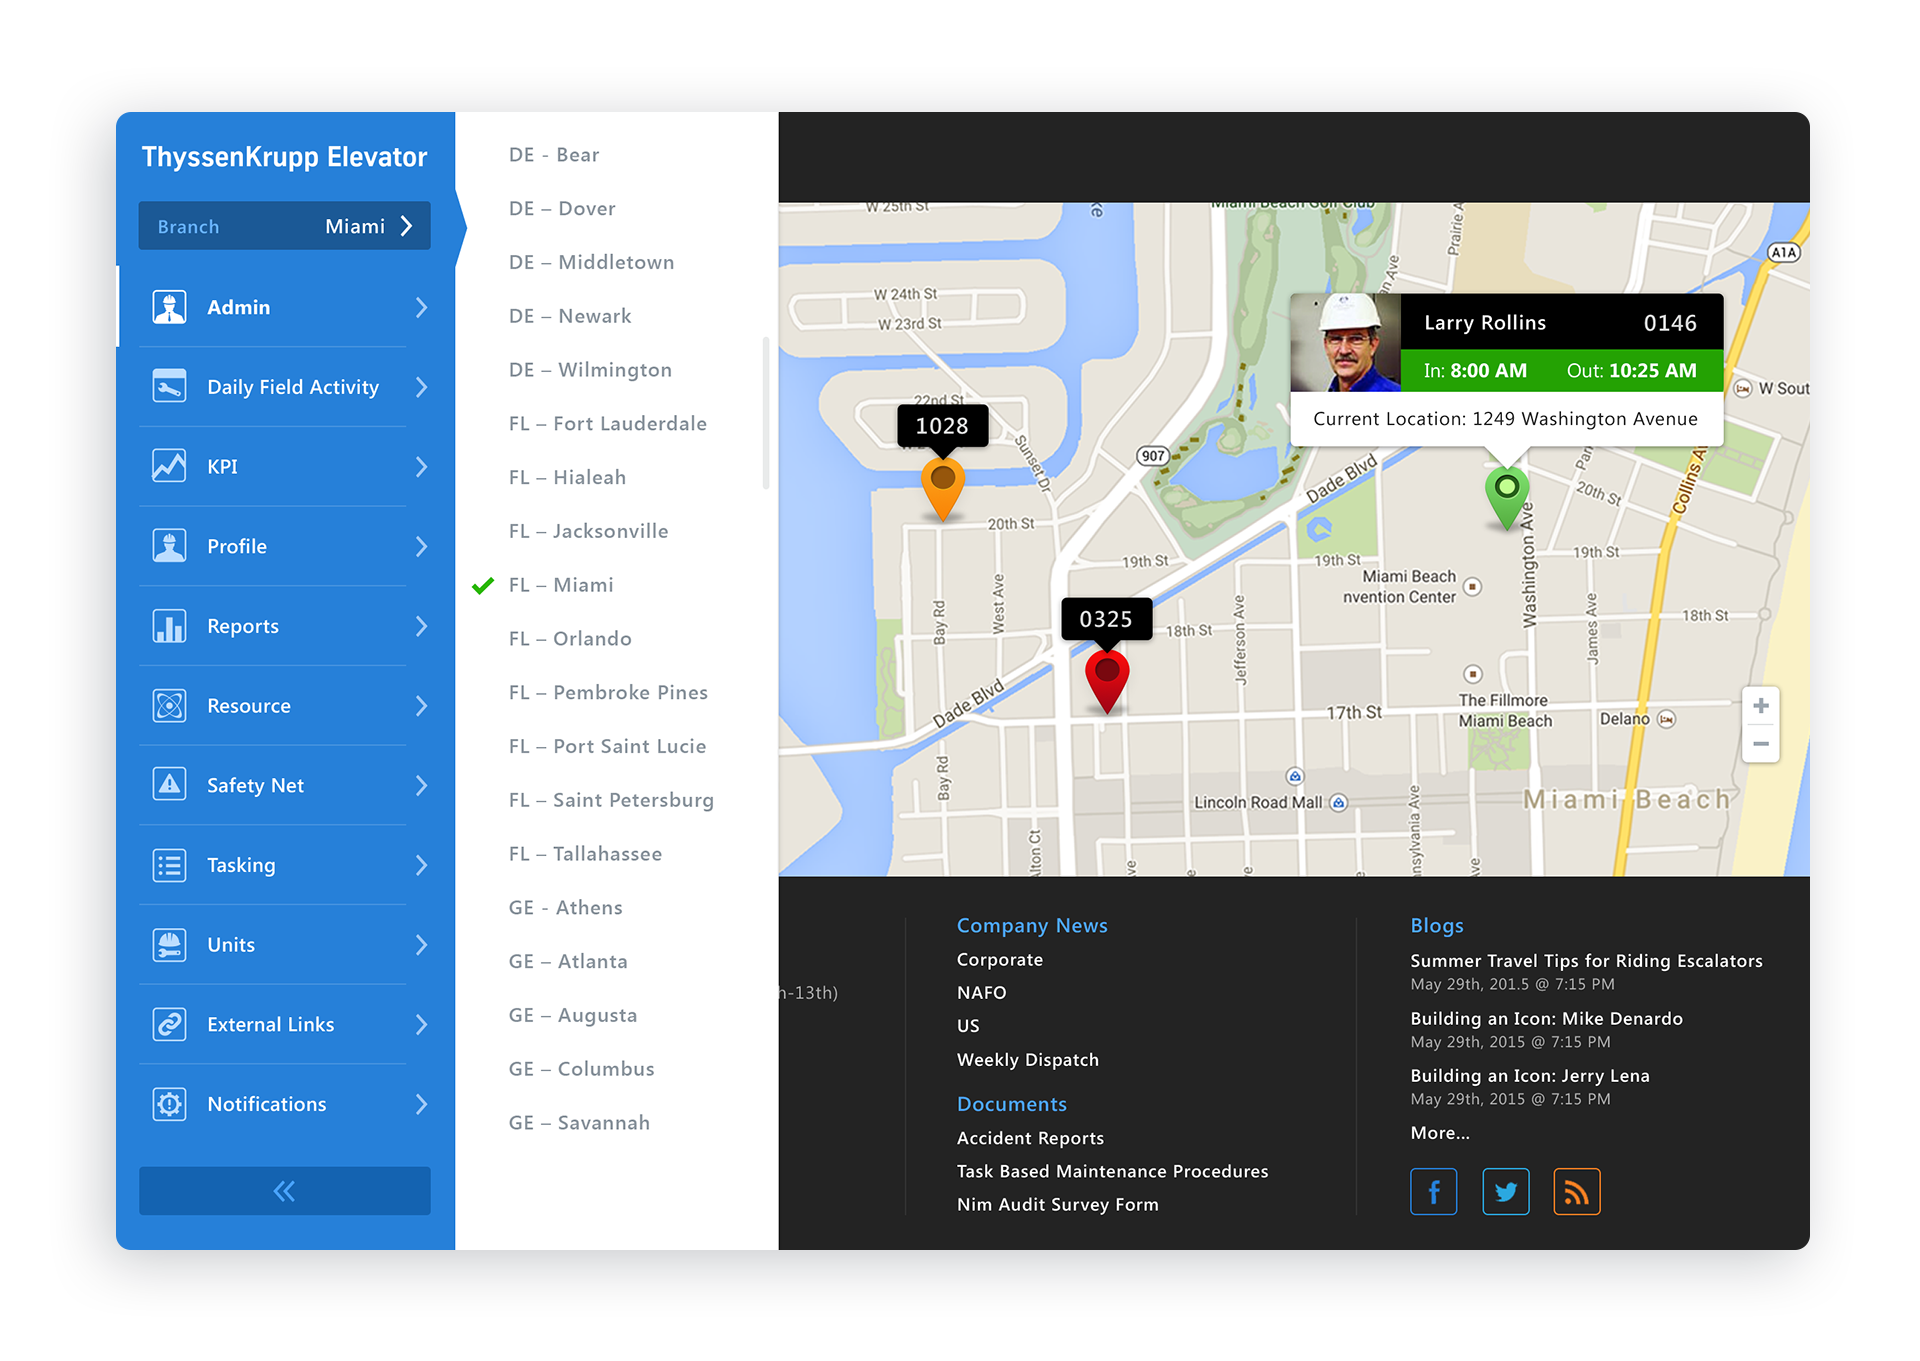Click the External Links chain icon

click(x=169, y=1024)
